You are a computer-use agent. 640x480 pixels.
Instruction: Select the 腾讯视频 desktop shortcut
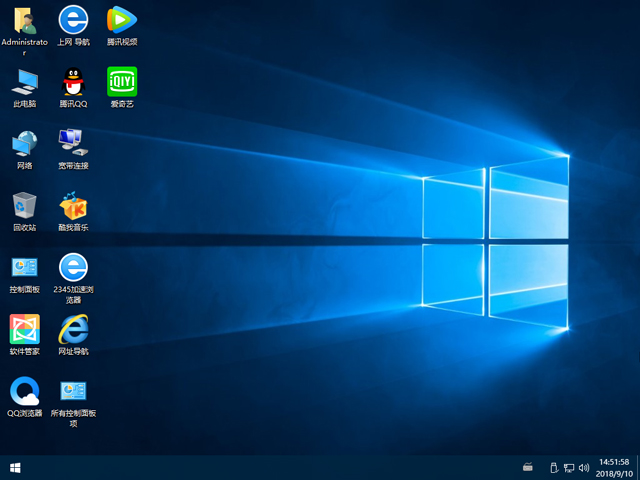coord(122,20)
